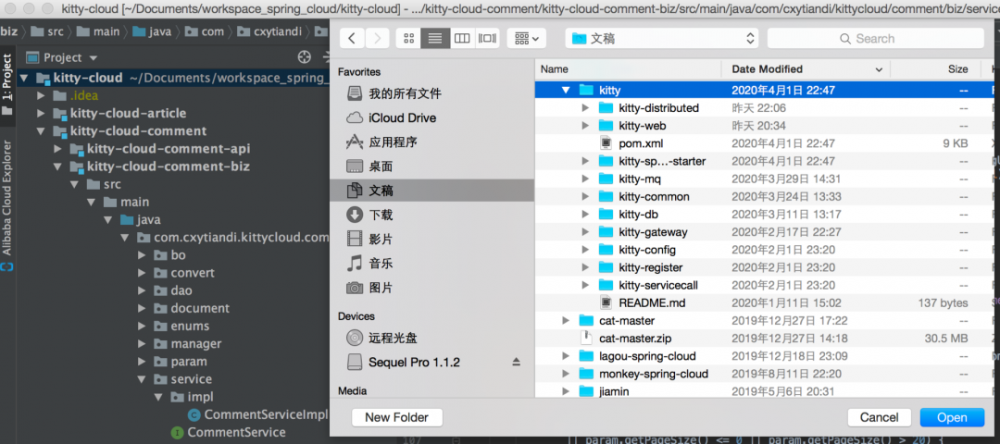The height and width of the screenshot is (444, 1000).
Task: Eject the Sequel Pro 1.1.2 volume
Action: 516,362
